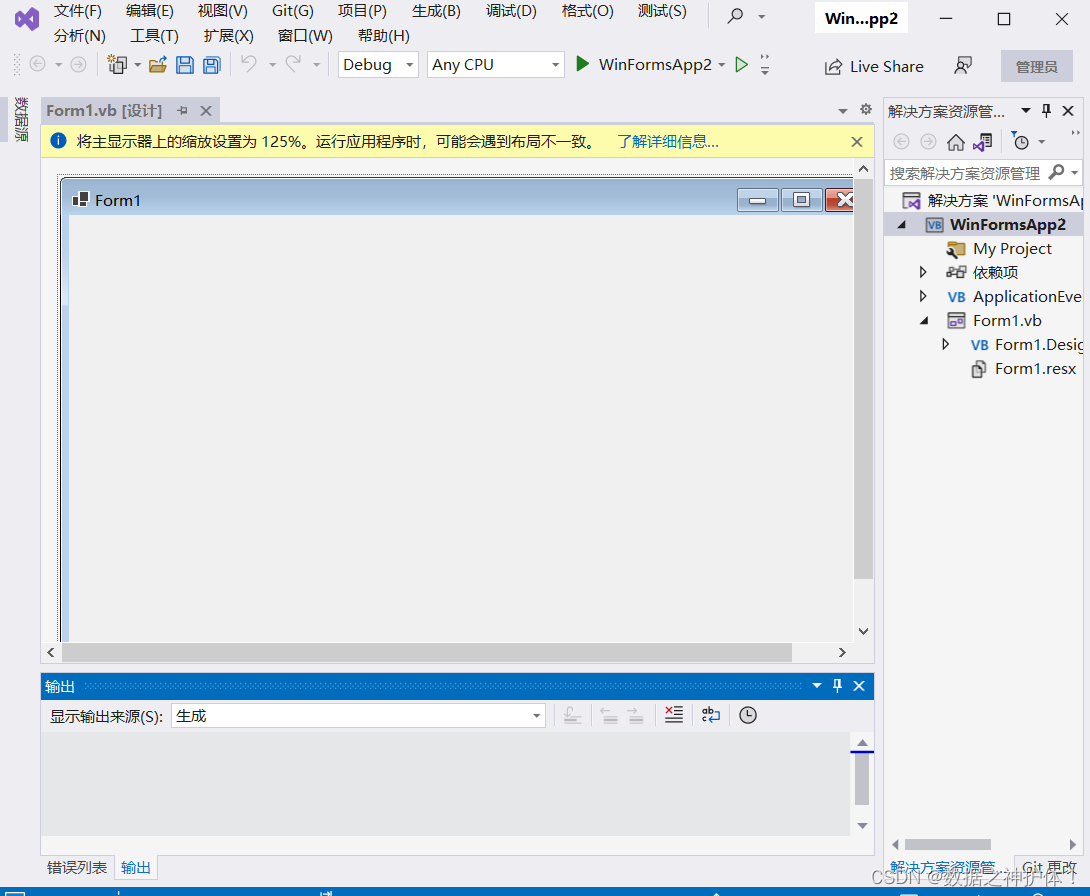Image resolution: width=1090 pixels, height=896 pixels.
Task: Click the designer vertical scrollbar thumb
Action: coord(863,379)
